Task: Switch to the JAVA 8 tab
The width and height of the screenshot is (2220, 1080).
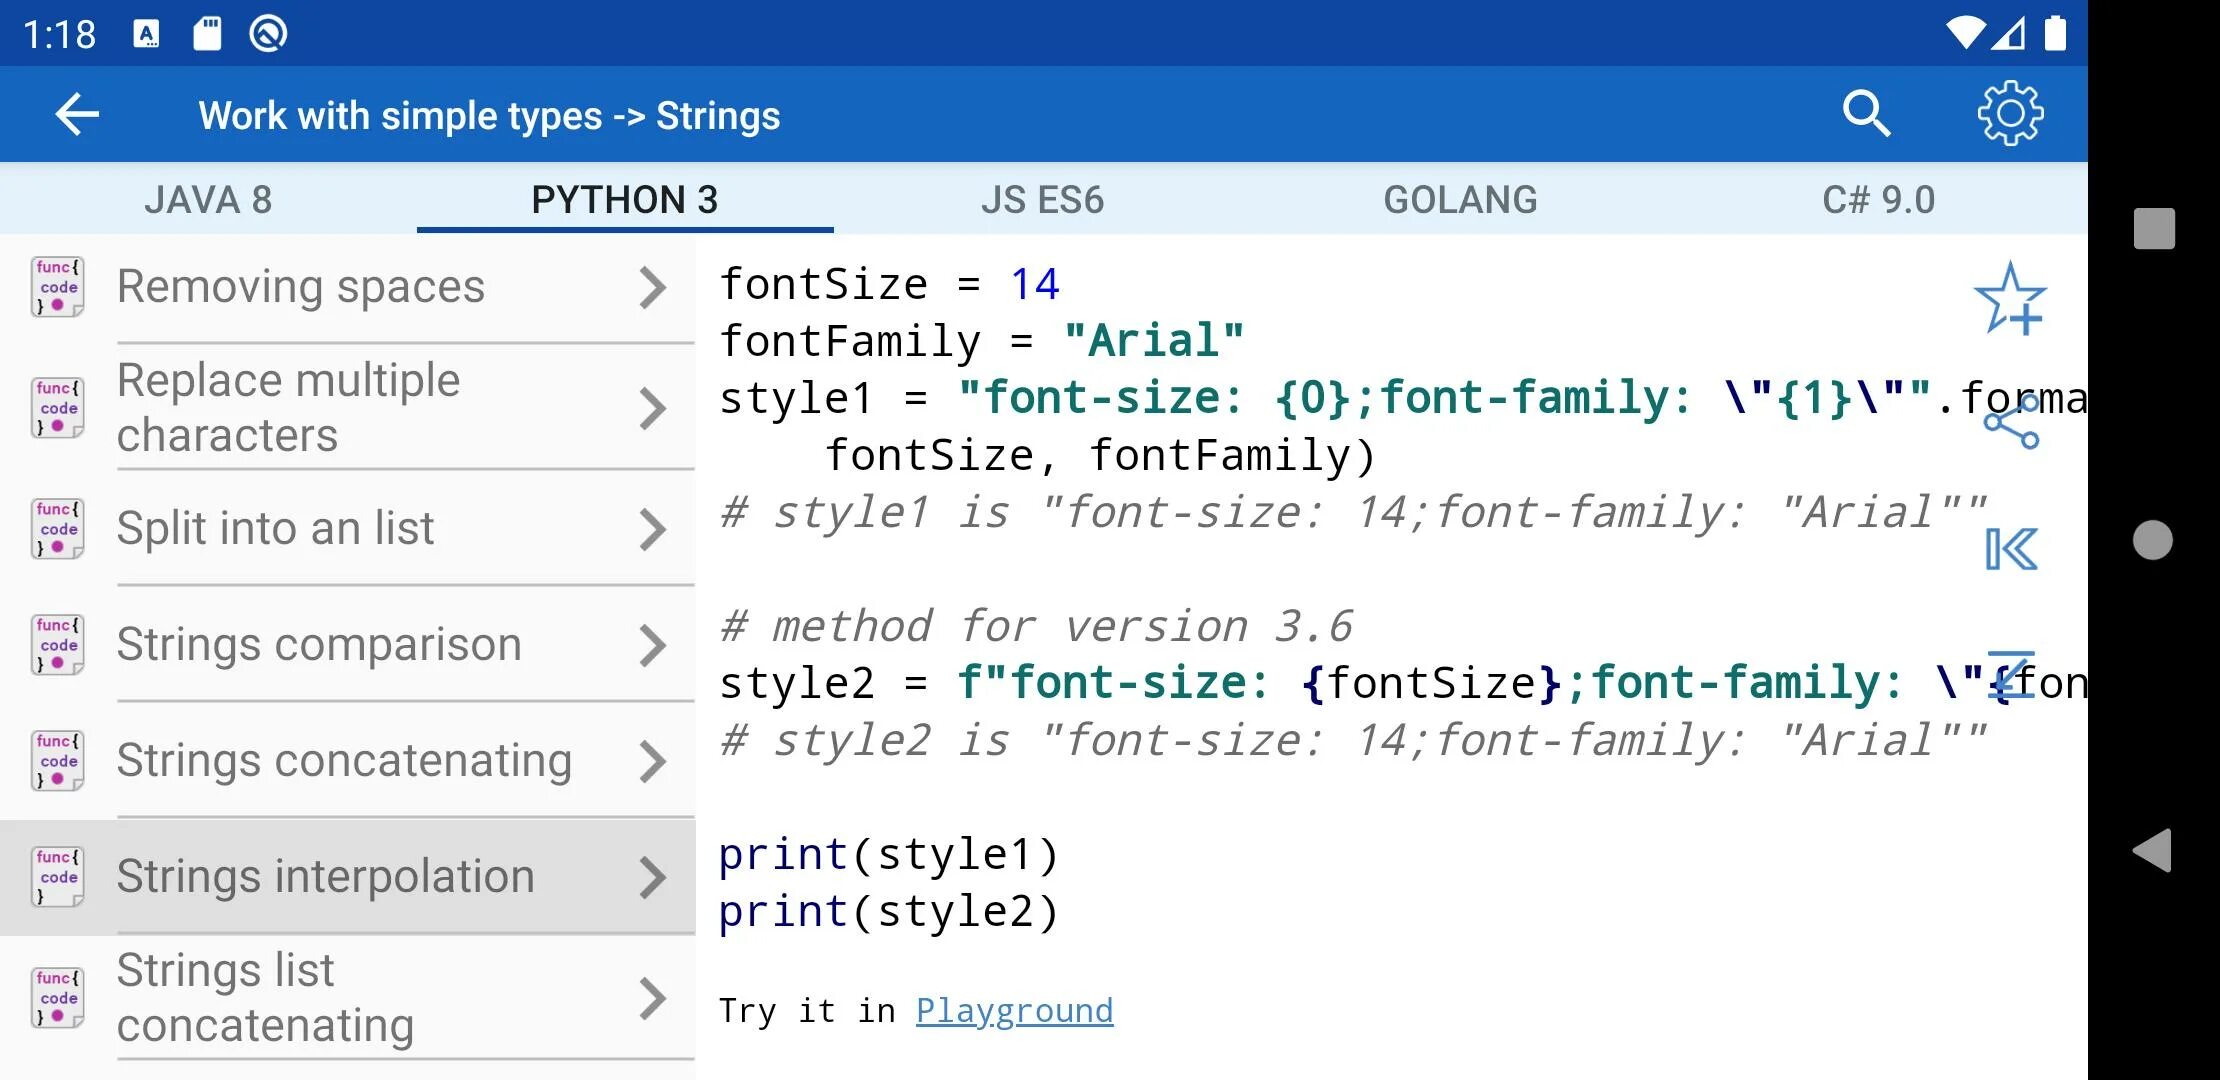Action: click(x=208, y=200)
